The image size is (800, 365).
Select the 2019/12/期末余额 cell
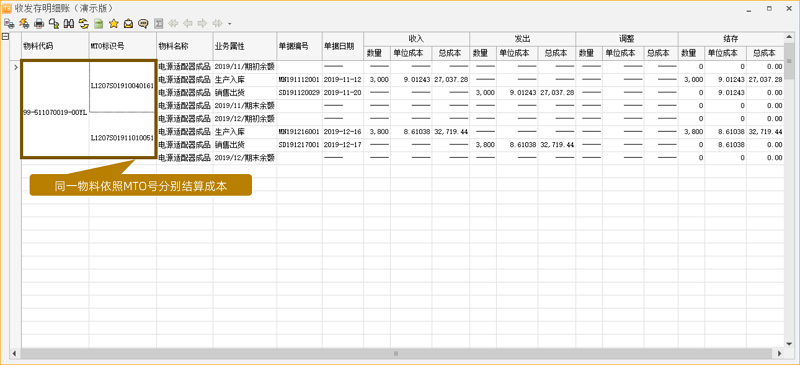click(x=245, y=158)
